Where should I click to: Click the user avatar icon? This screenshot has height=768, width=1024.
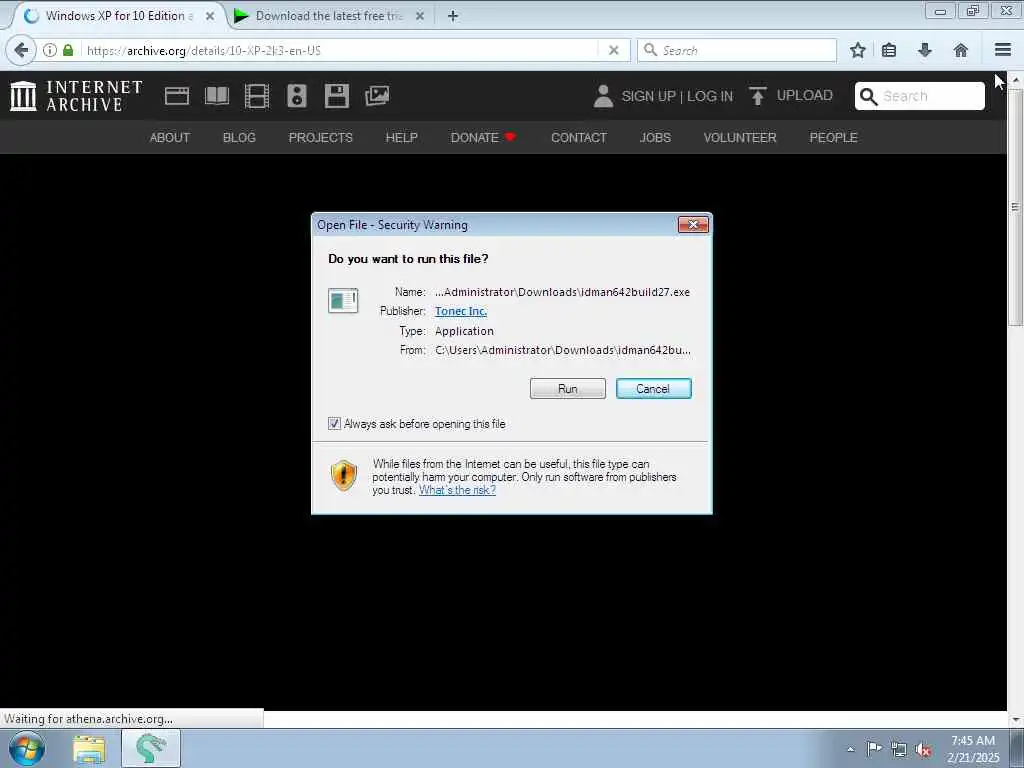[603, 96]
